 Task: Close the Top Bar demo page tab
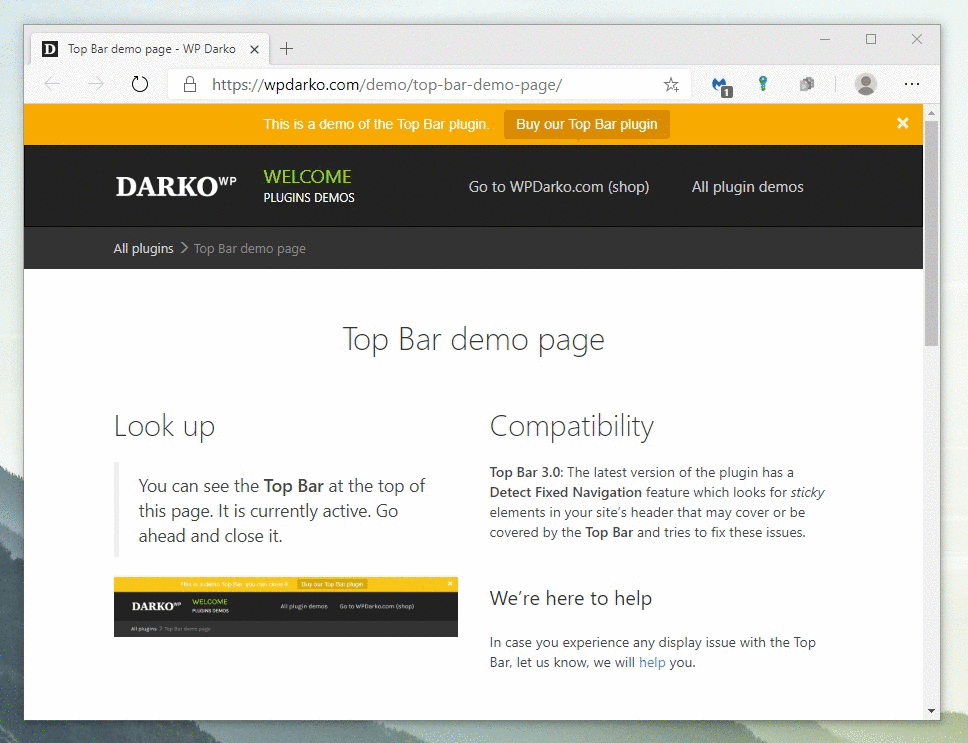tap(254, 49)
